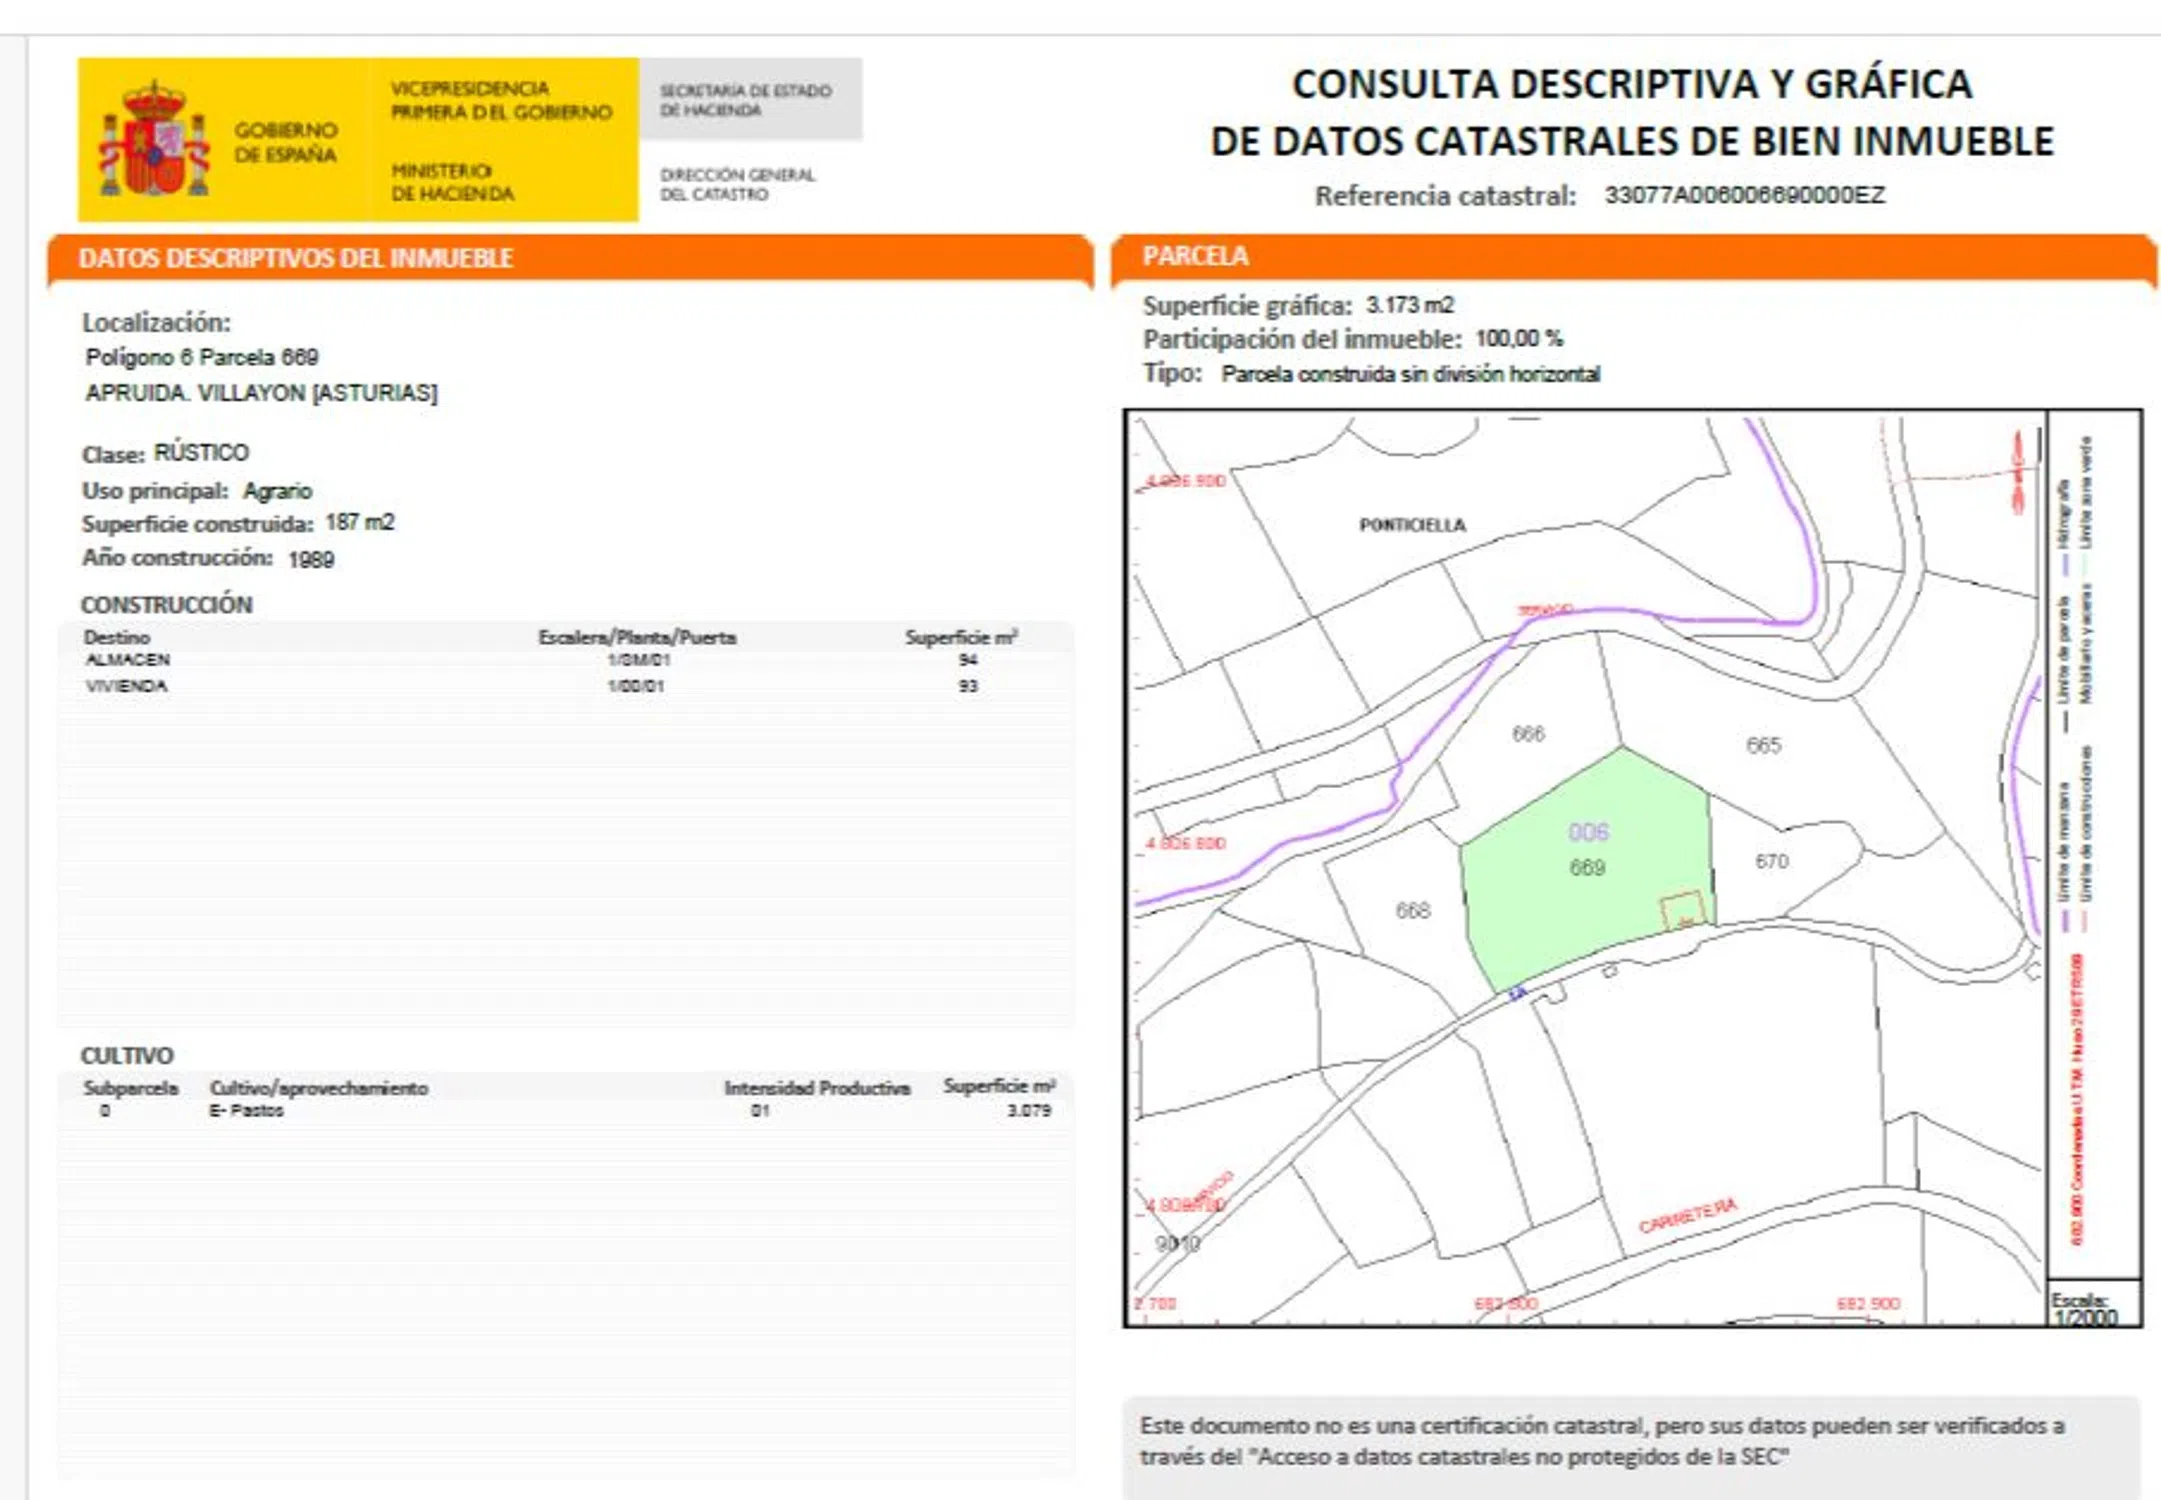2161x1500 pixels.
Task: Click the grey Secretaría de Estado de Hacienda box
Action: (750, 99)
